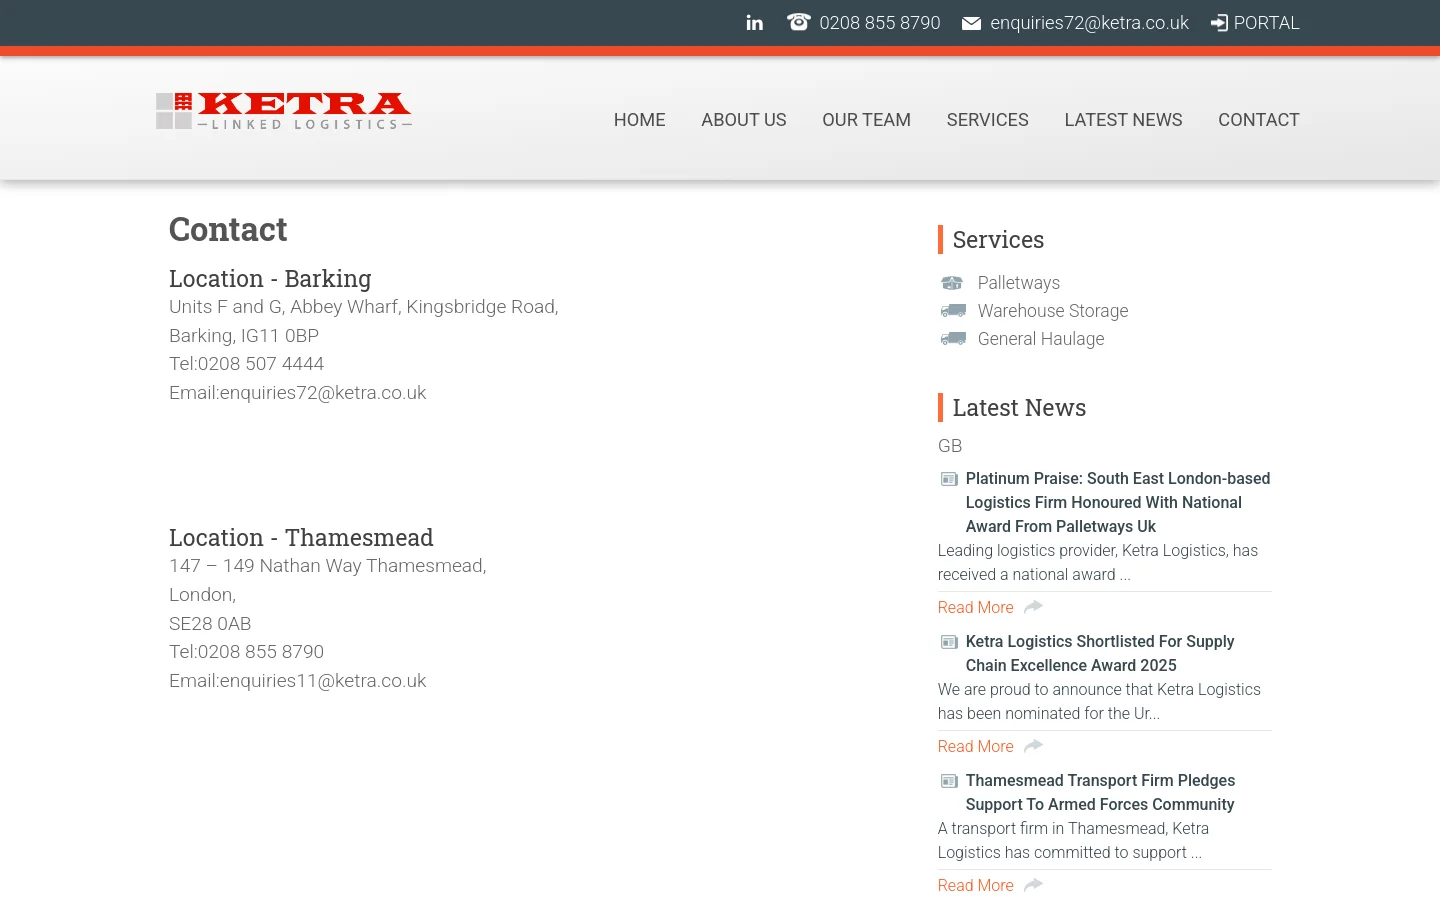Open the PORTAL link
The width and height of the screenshot is (1440, 900).
click(1266, 23)
